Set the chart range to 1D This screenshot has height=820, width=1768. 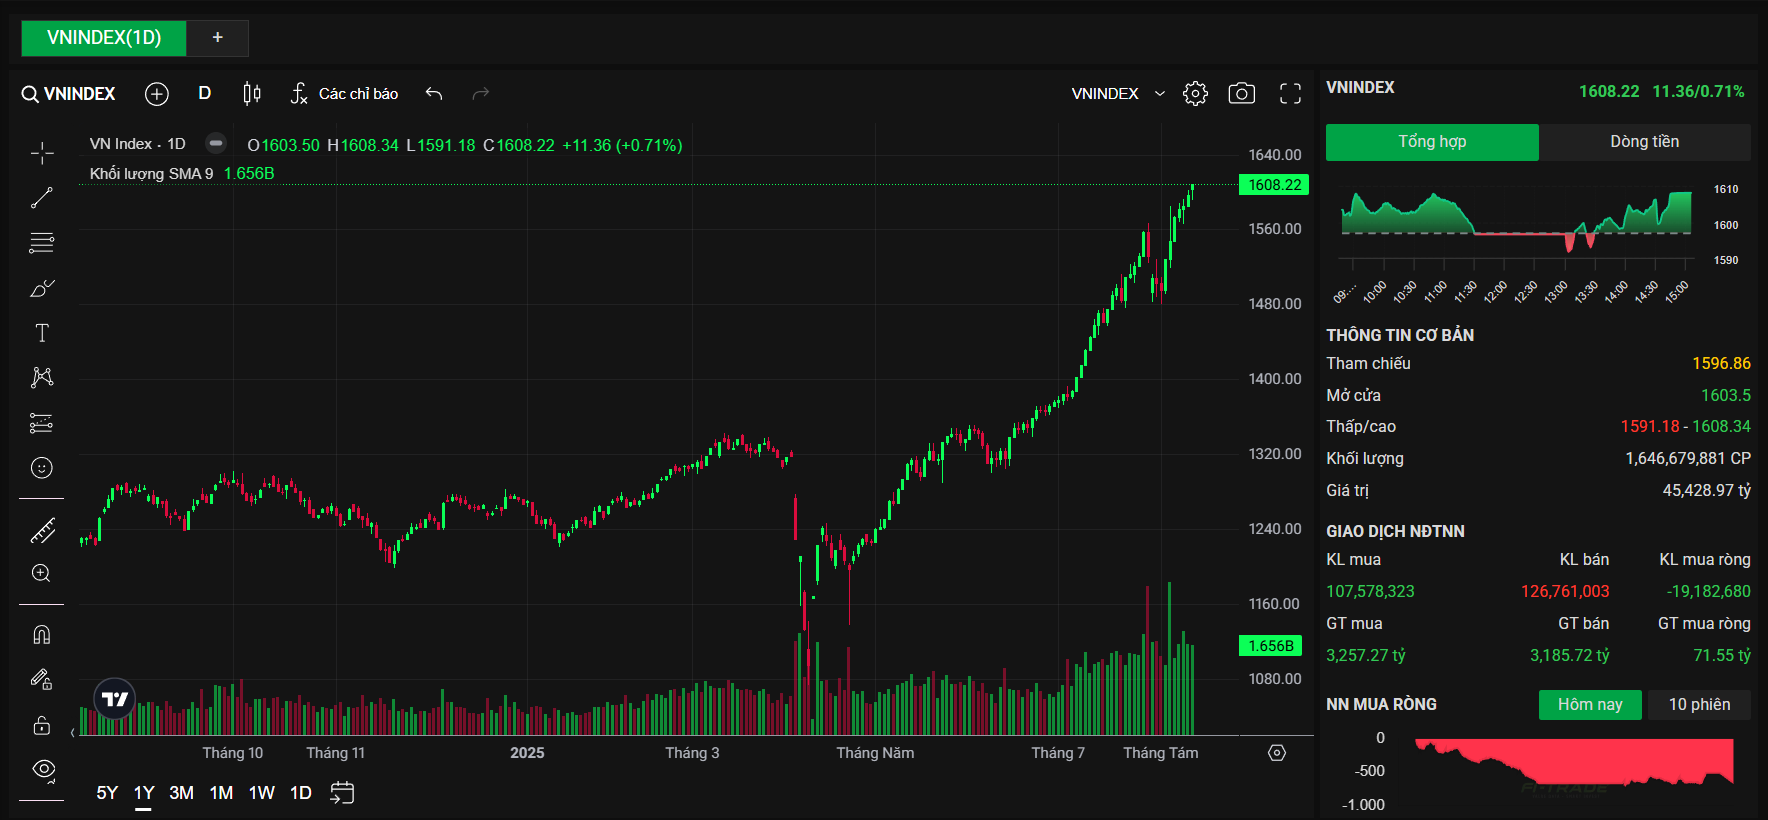coord(301,793)
